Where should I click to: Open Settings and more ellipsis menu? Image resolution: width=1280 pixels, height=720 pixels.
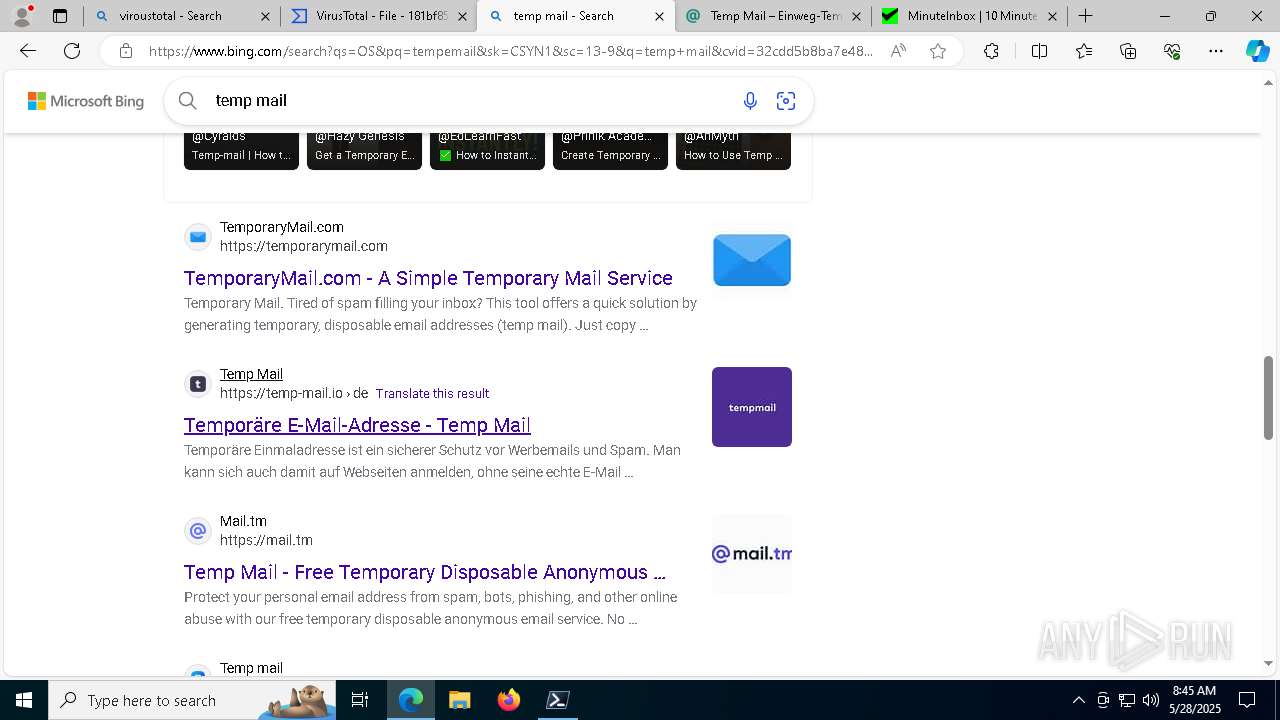tap(1216, 51)
